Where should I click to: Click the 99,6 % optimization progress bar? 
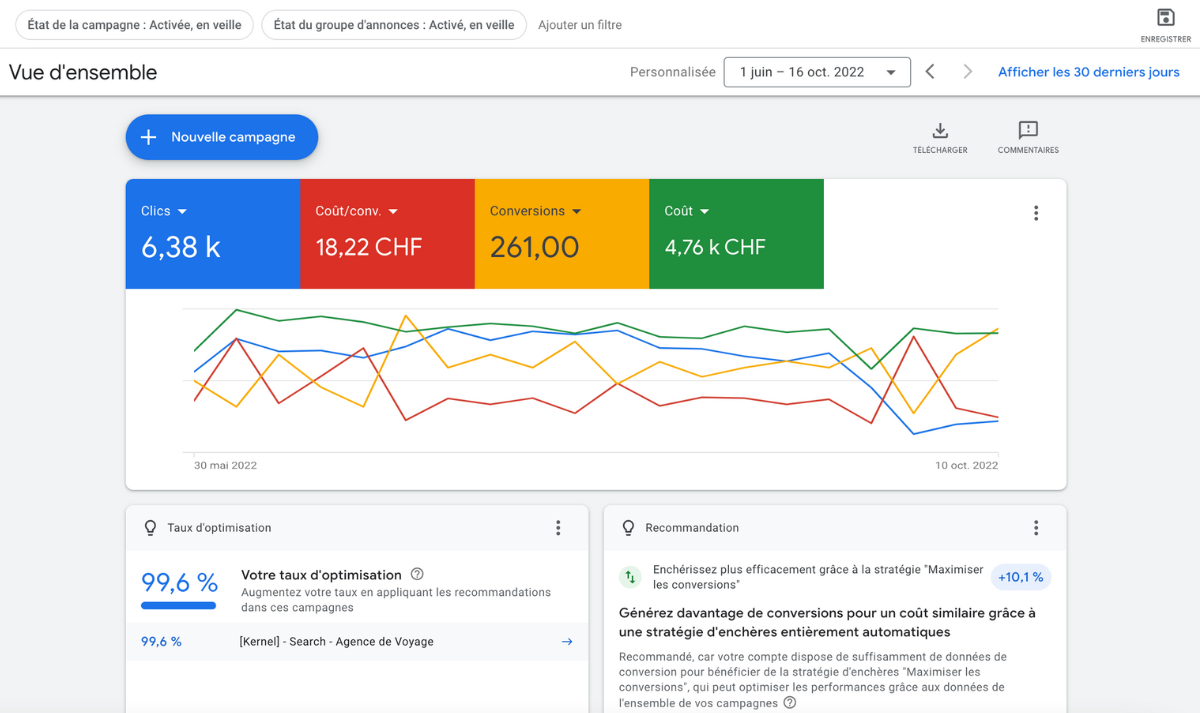click(x=179, y=605)
